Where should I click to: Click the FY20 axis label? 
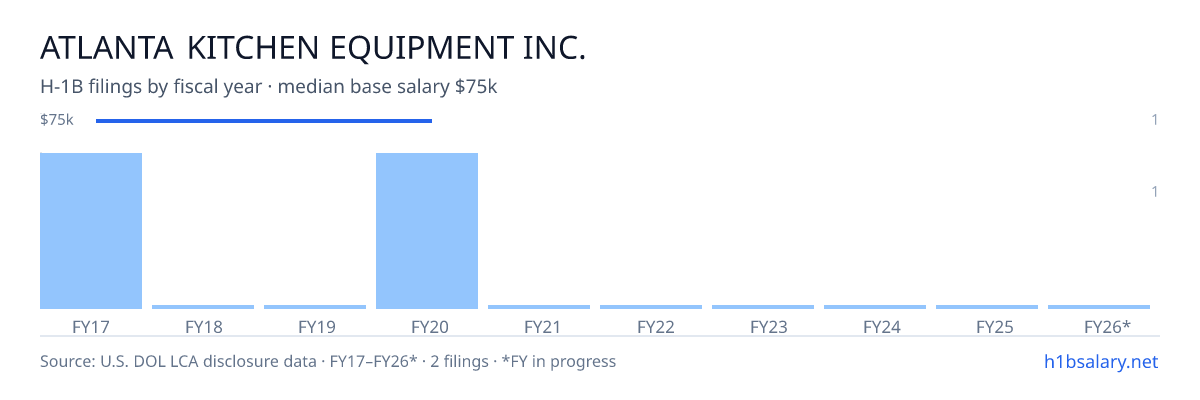(427, 326)
